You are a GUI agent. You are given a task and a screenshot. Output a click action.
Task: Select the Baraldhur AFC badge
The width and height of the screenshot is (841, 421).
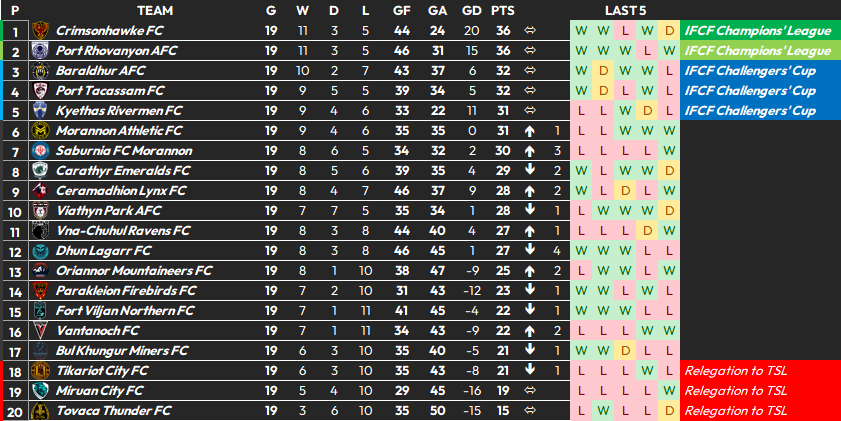(x=40, y=71)
